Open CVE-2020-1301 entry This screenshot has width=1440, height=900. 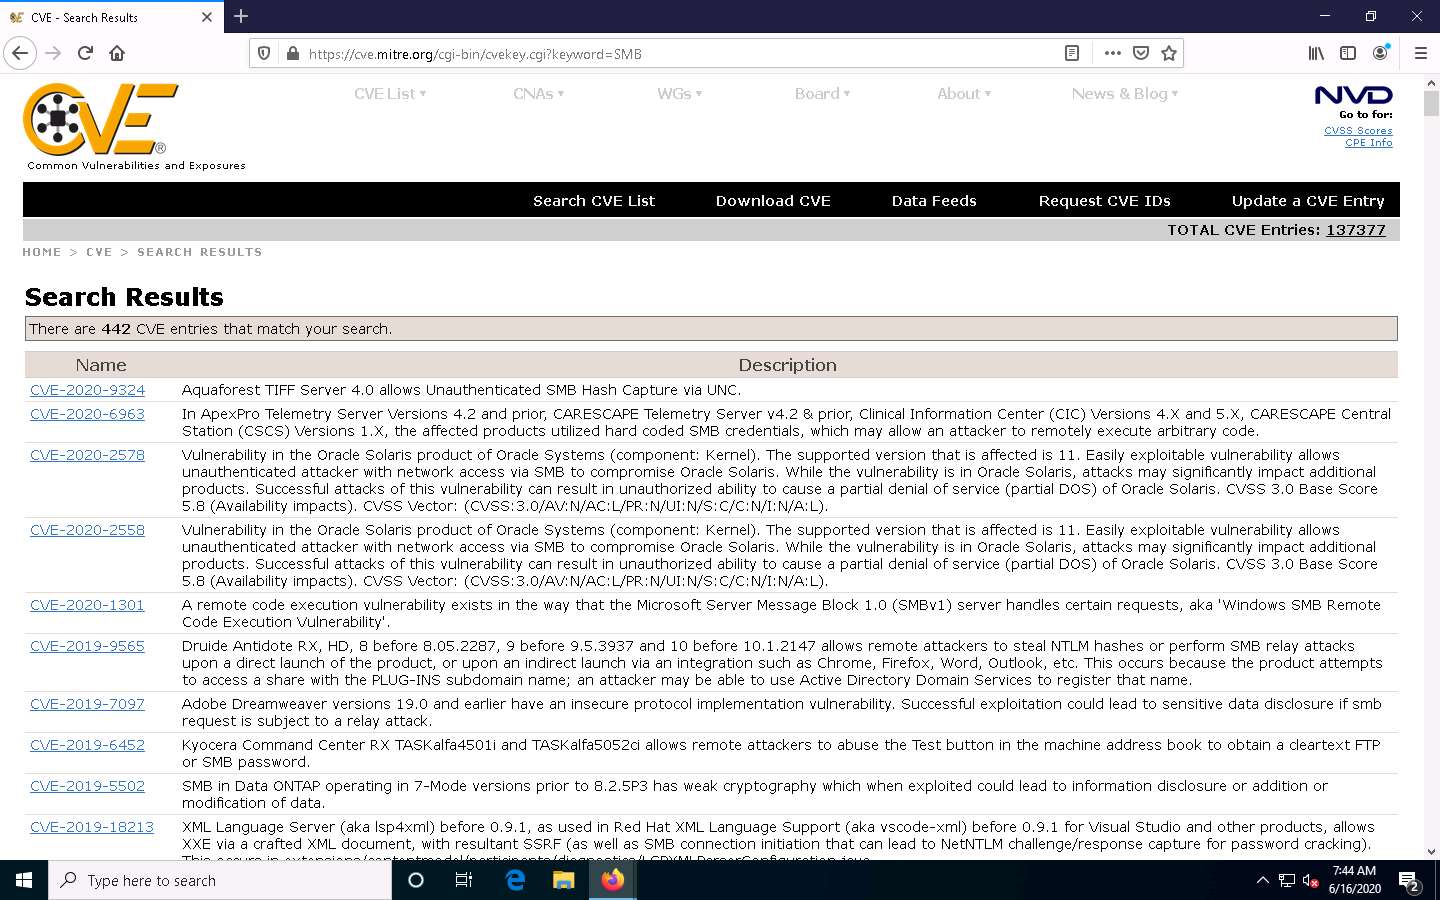point(87,605)
